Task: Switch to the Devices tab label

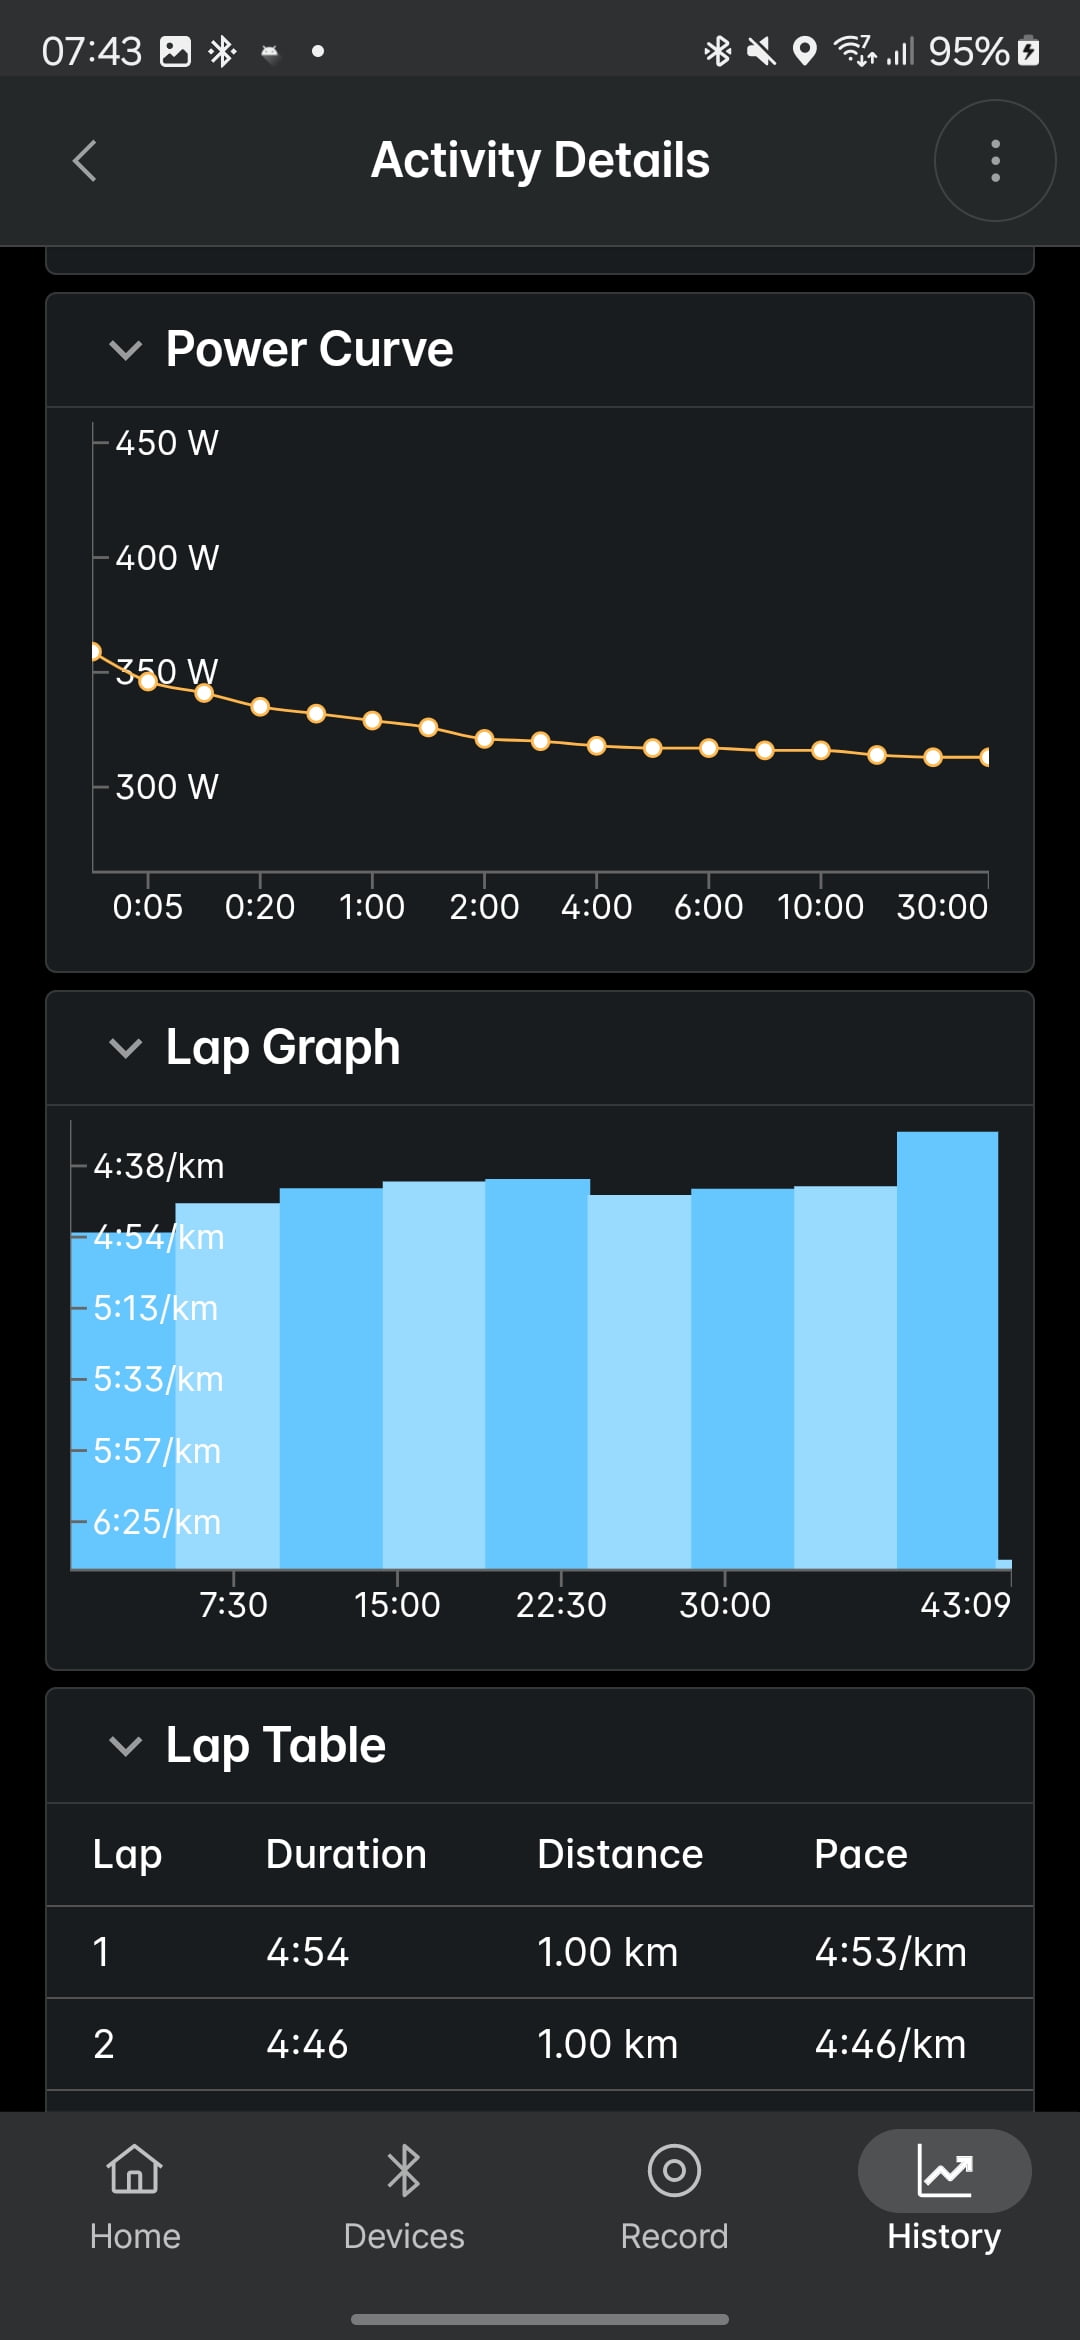Action: pyautogui.click(x=404, y=2236)
